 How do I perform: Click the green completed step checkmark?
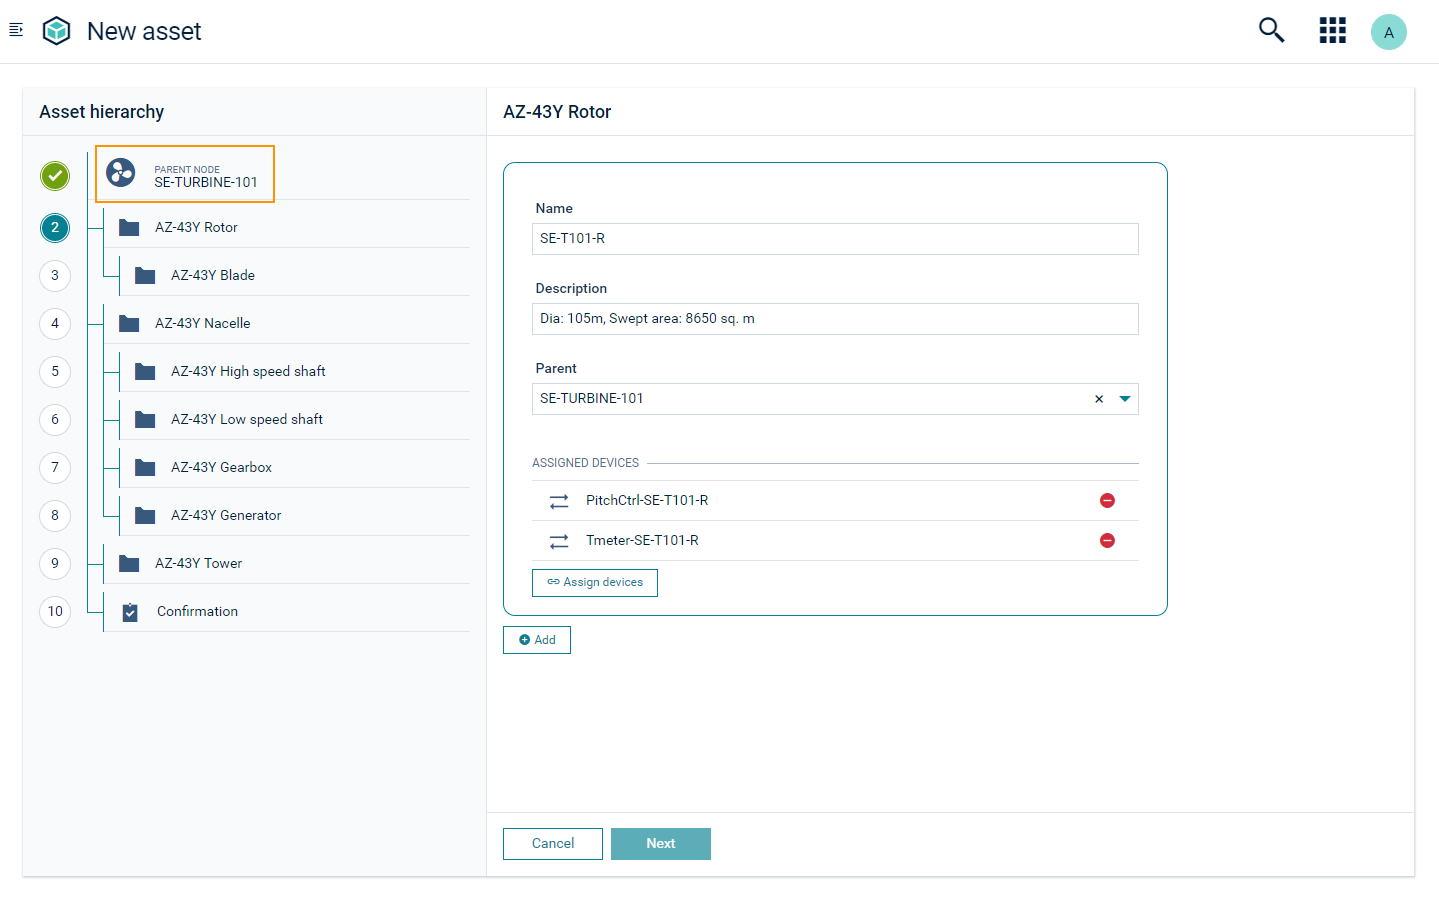(x=55, y=176)
